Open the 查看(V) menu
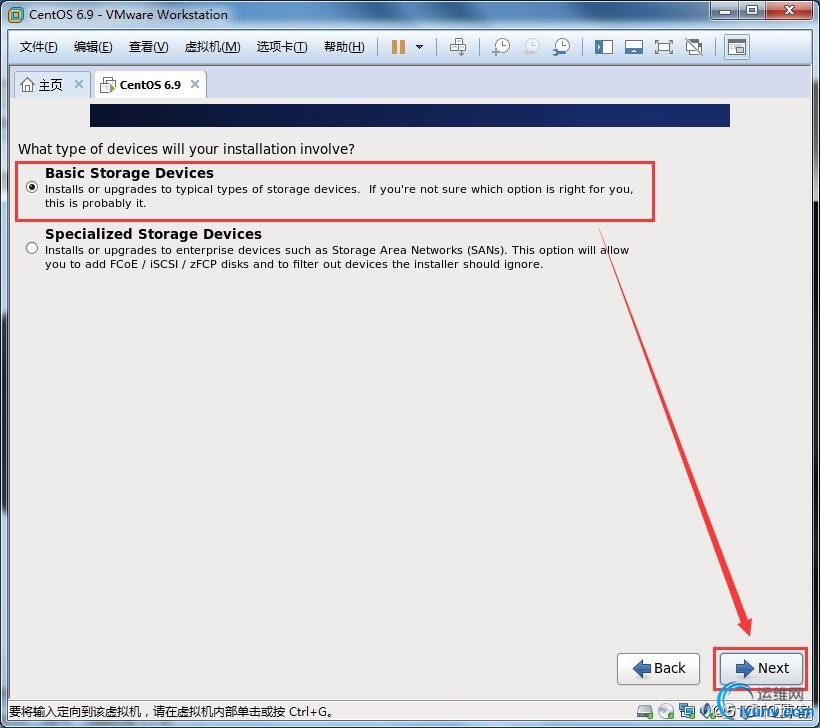820x728 pixels. (149, 47)
